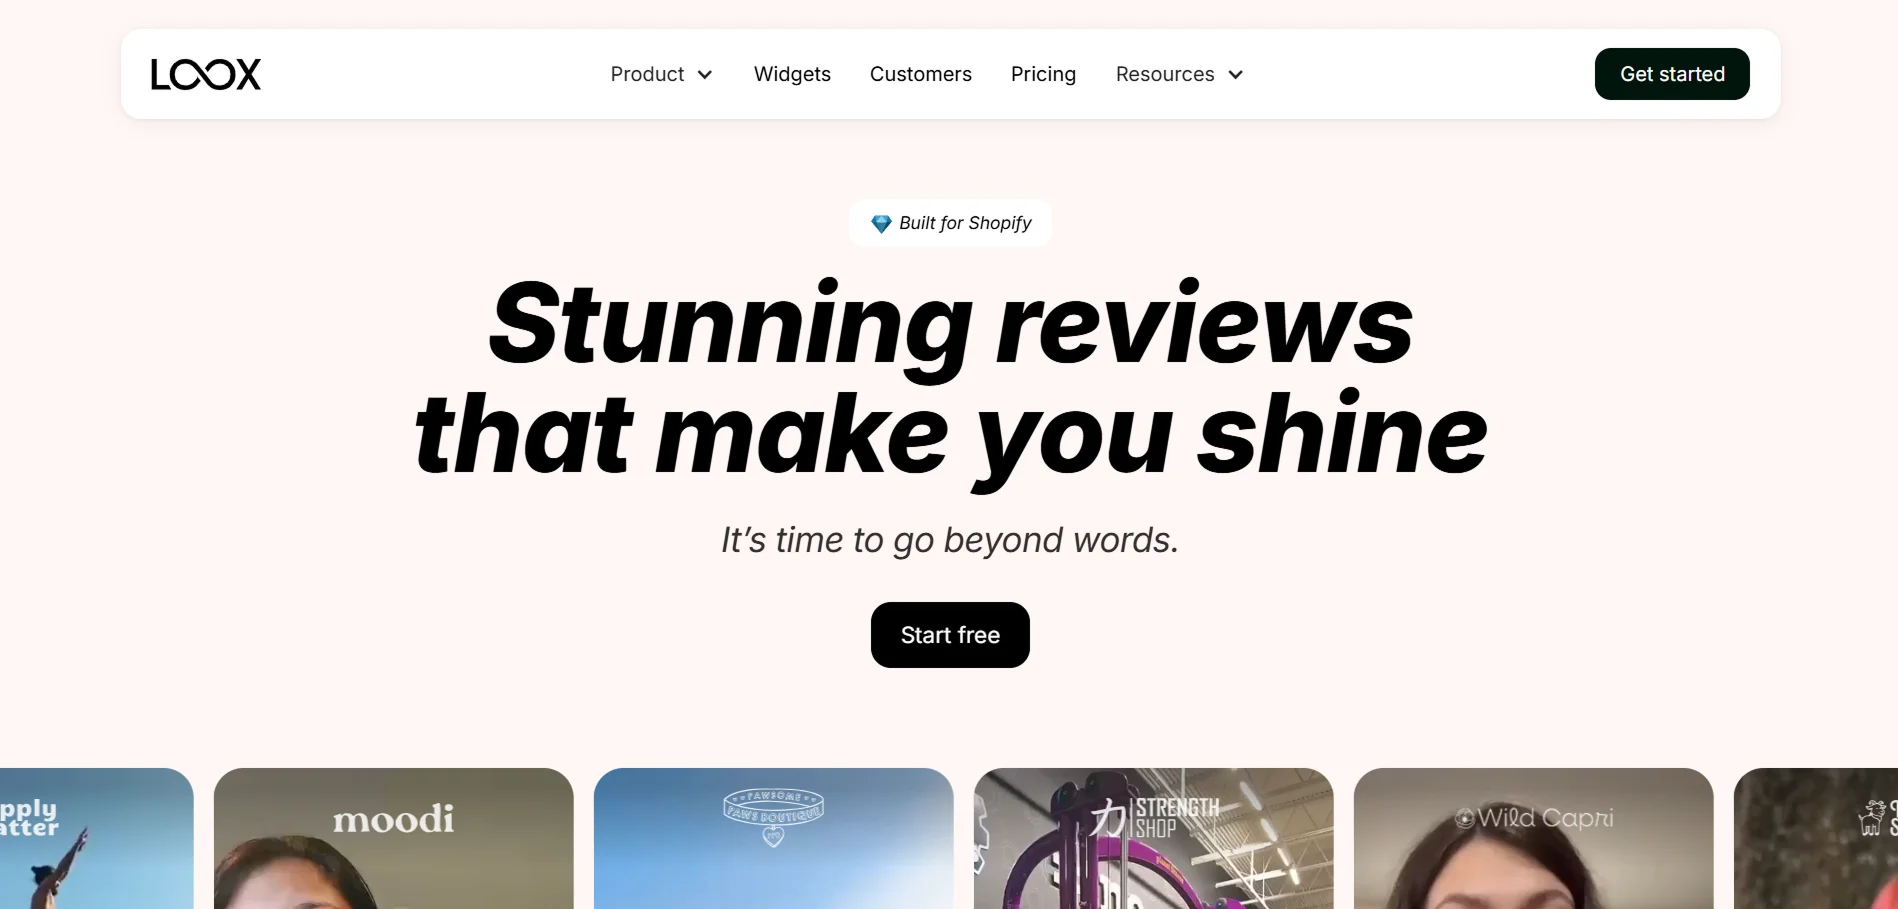1898x909 pixels.
Task: Go to the Widgets page
Action: click(x=792, y=74)
